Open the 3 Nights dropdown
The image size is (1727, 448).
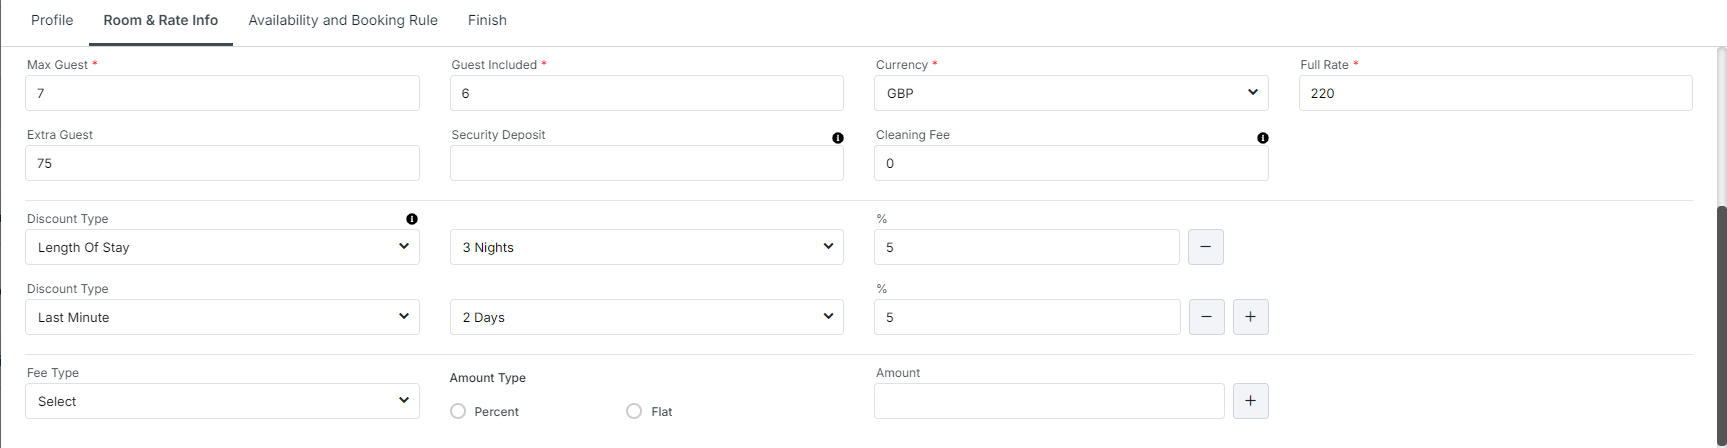[646, 247]
